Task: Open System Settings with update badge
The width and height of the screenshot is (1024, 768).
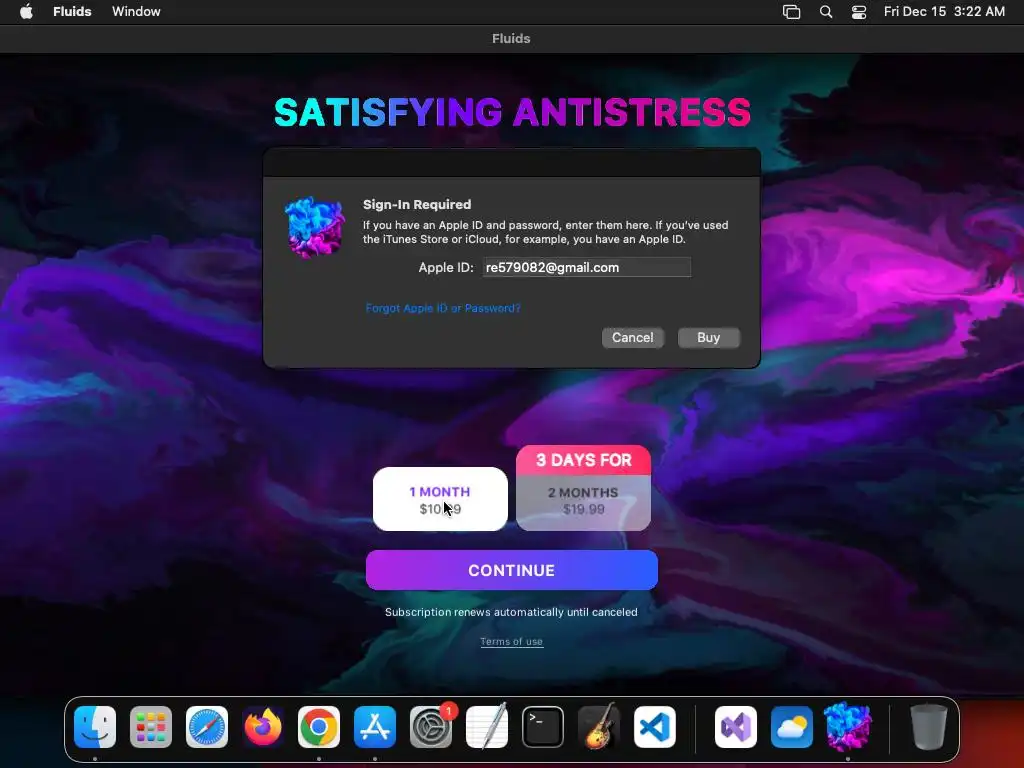Action: coord(431,727)
